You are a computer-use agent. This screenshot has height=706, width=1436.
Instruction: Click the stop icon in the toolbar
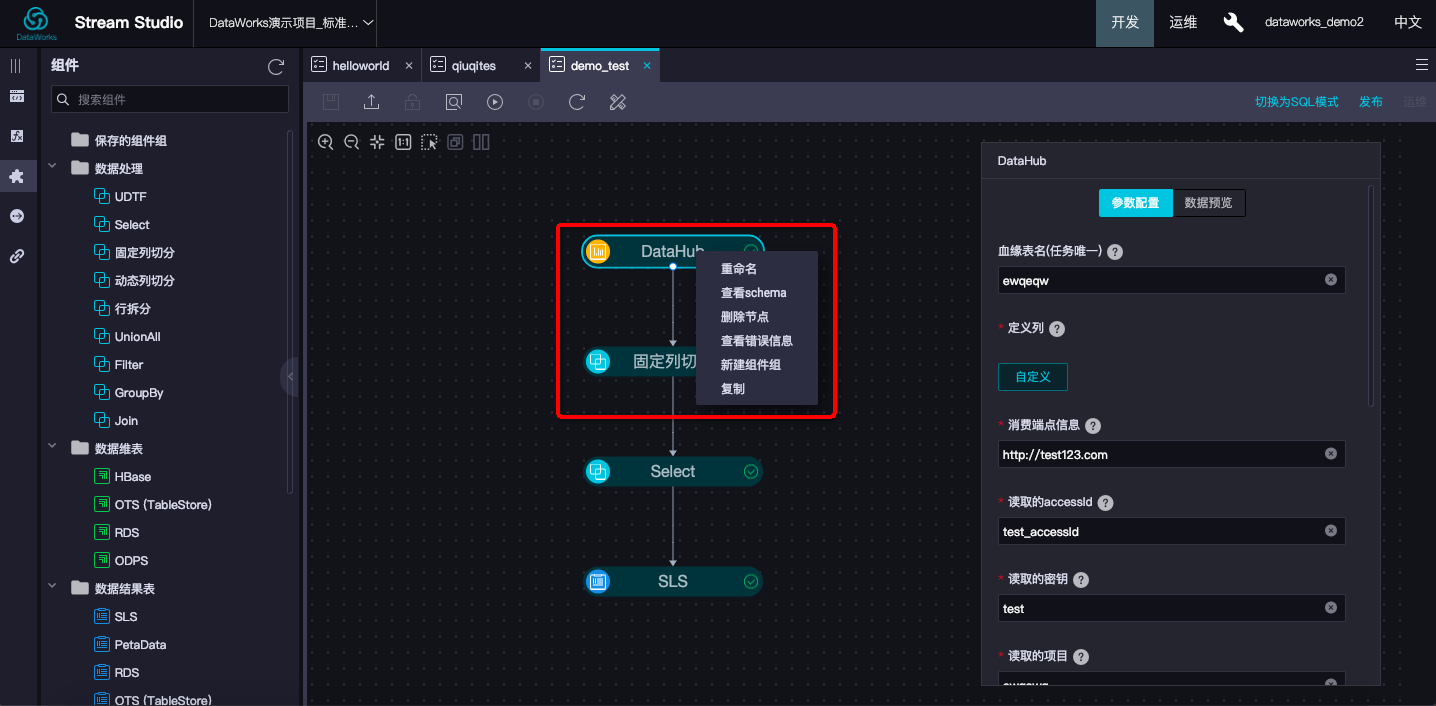[x=536, y=102]
